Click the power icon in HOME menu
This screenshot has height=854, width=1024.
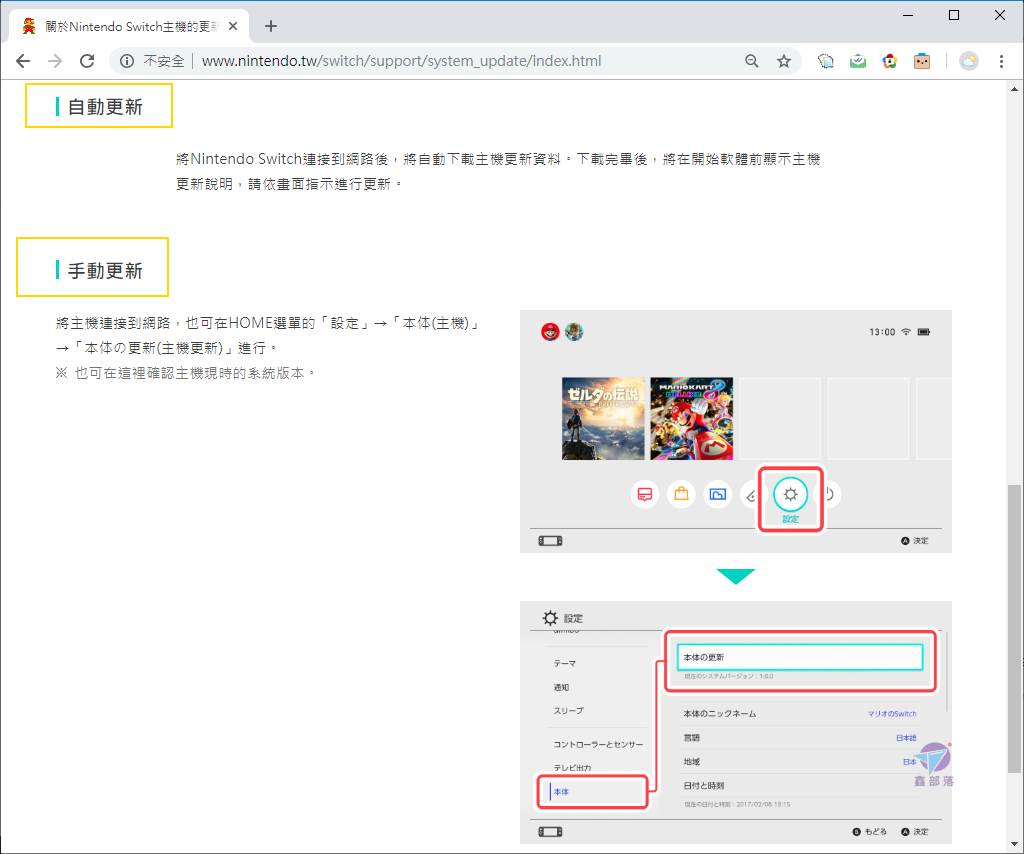(831, 494)
